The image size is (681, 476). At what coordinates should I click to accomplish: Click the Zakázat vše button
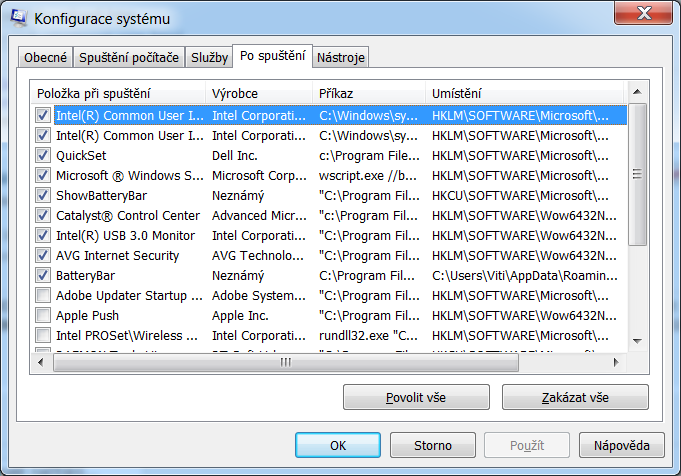(575, 397)
